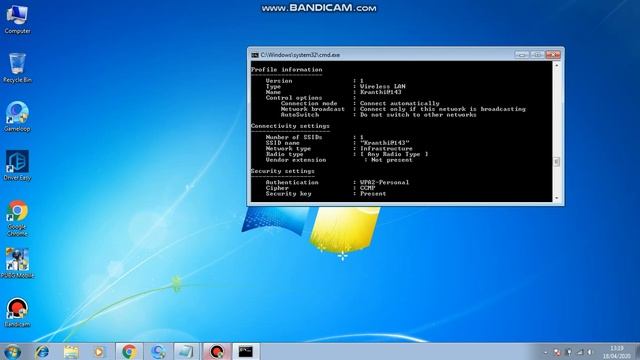This screenshot has height=360, width=640.
Task: Click the cmd.exe window title bar text
Action: [300, 55]
